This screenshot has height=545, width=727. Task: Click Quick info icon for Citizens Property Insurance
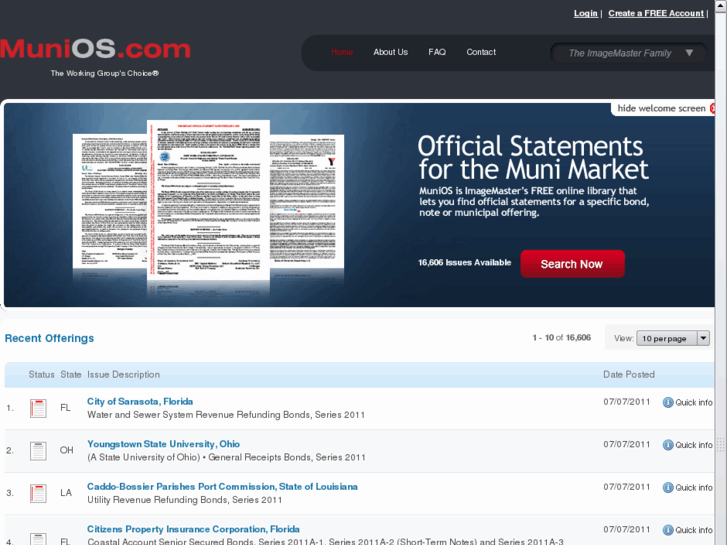point(668,530)
